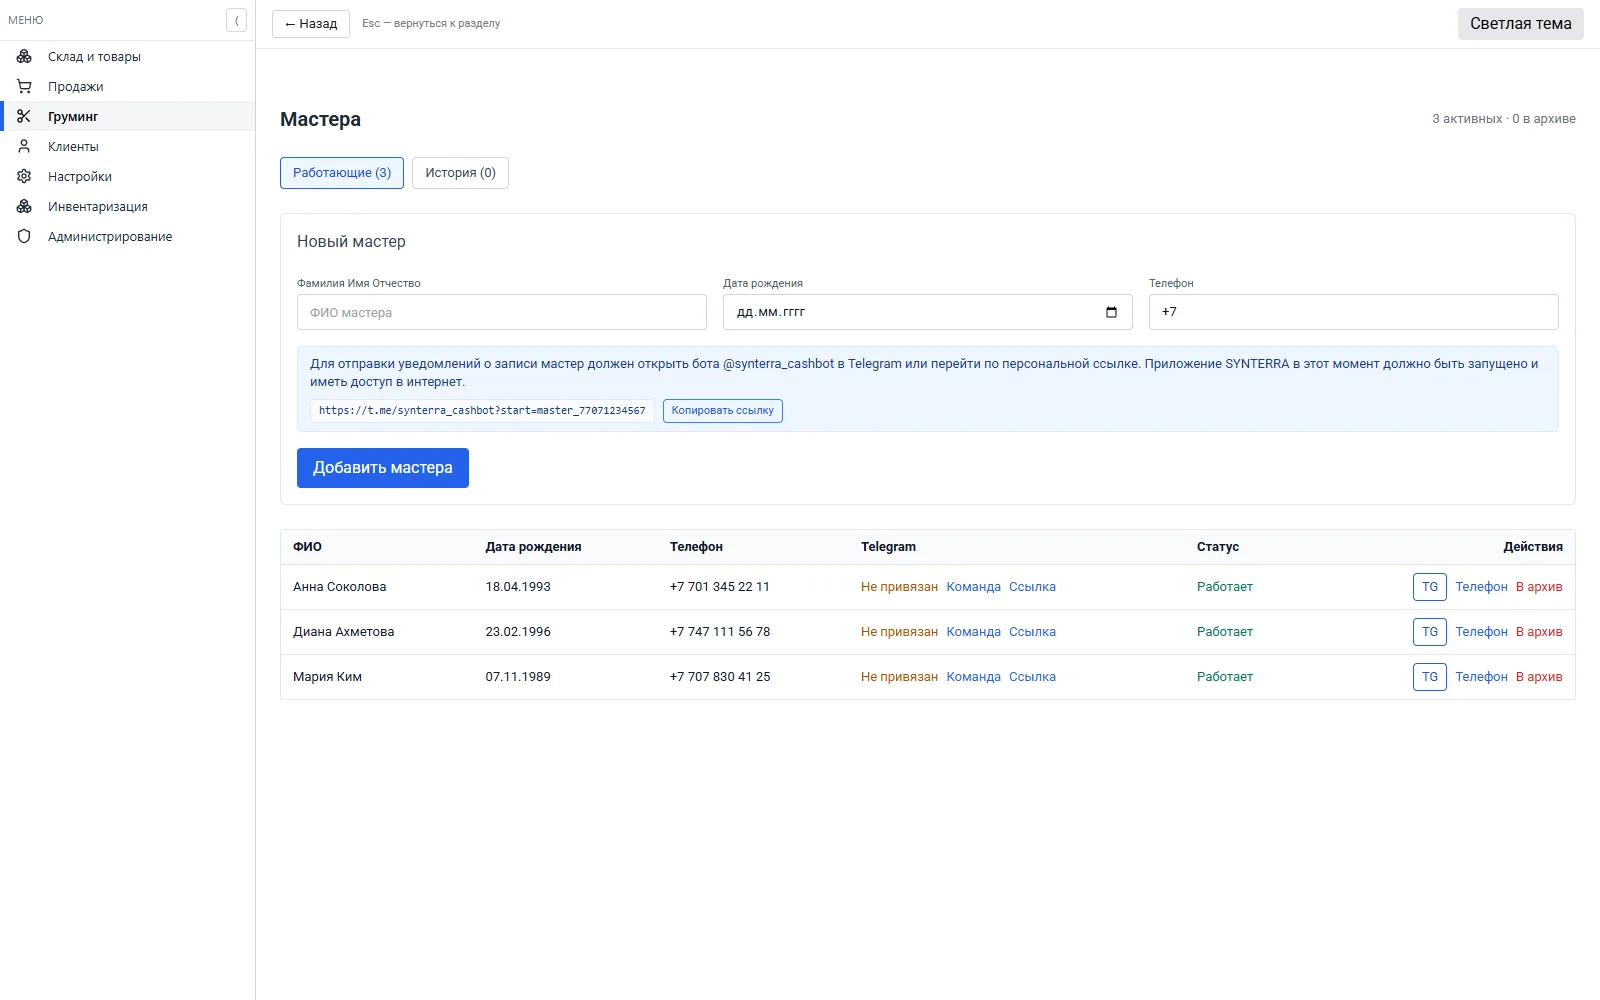
Task: Toggle the Светлая тема theme button
Action: [x=1520, y=24]
